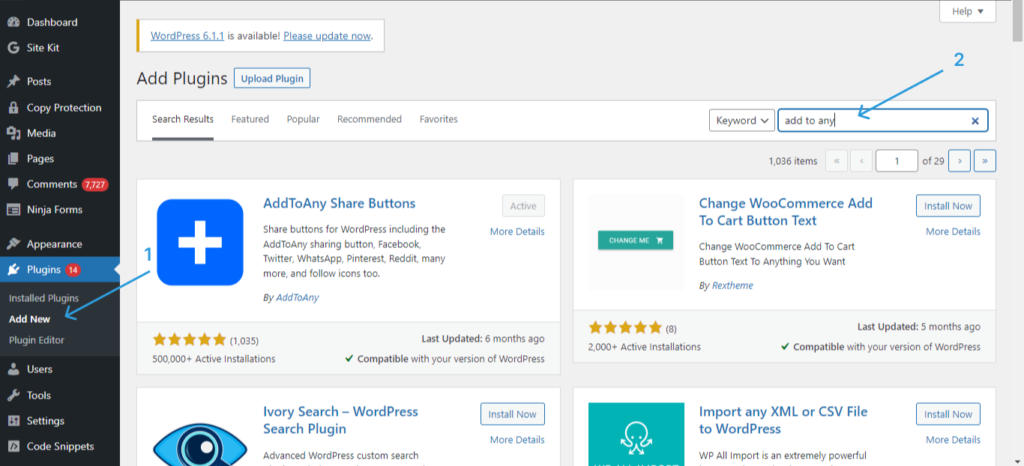The height and width of the screenshot is (466, 1024).
Task: Switch to the Popular tab
Action: 303,119
